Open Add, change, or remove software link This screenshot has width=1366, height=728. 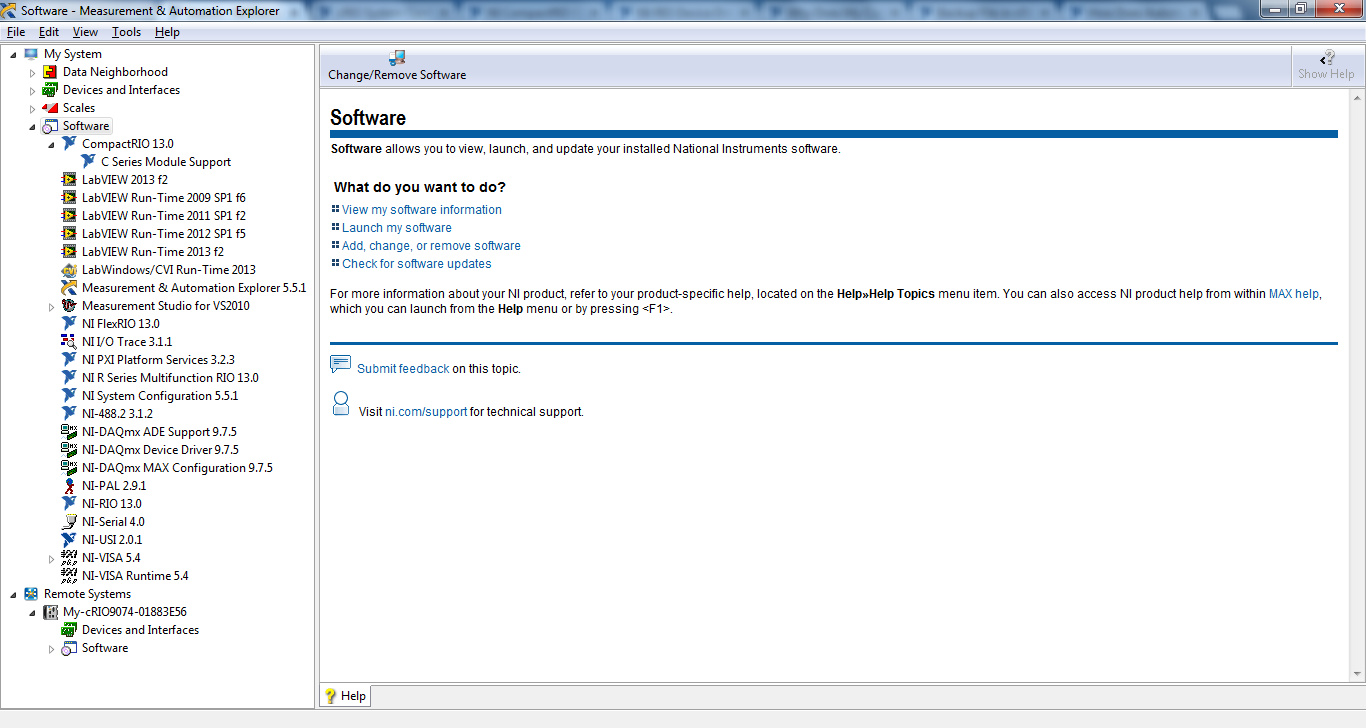click(431, 246)
